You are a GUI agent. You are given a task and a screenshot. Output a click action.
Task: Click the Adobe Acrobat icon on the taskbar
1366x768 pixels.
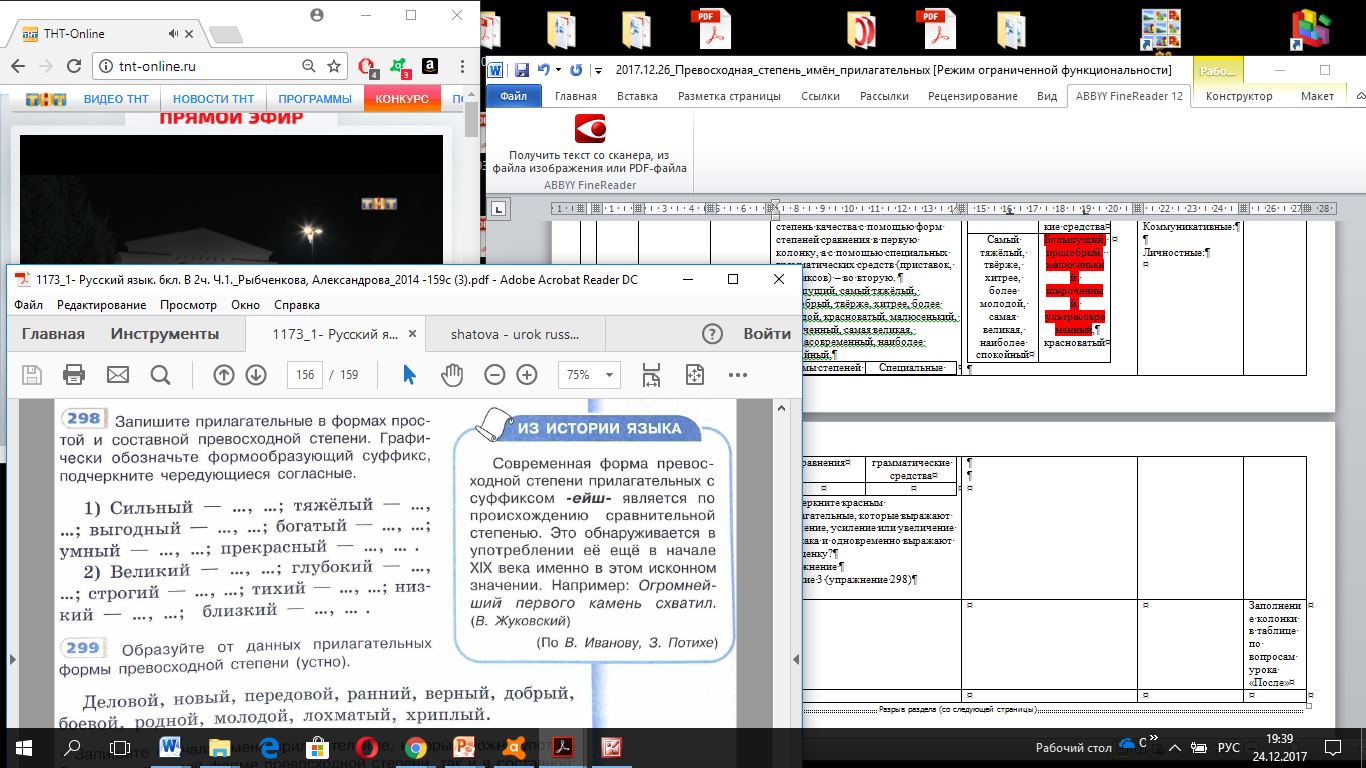563,747
